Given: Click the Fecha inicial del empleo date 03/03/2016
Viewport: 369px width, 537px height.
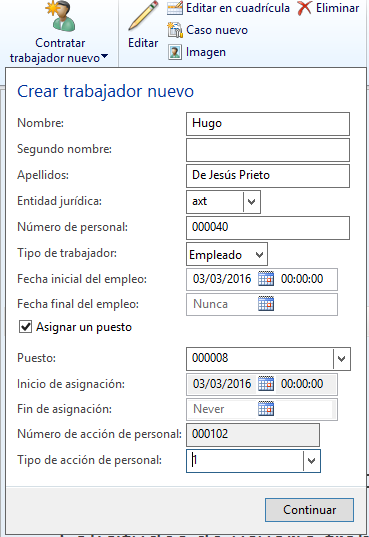Looking at the screenshot, I should [x=222, y=279].
